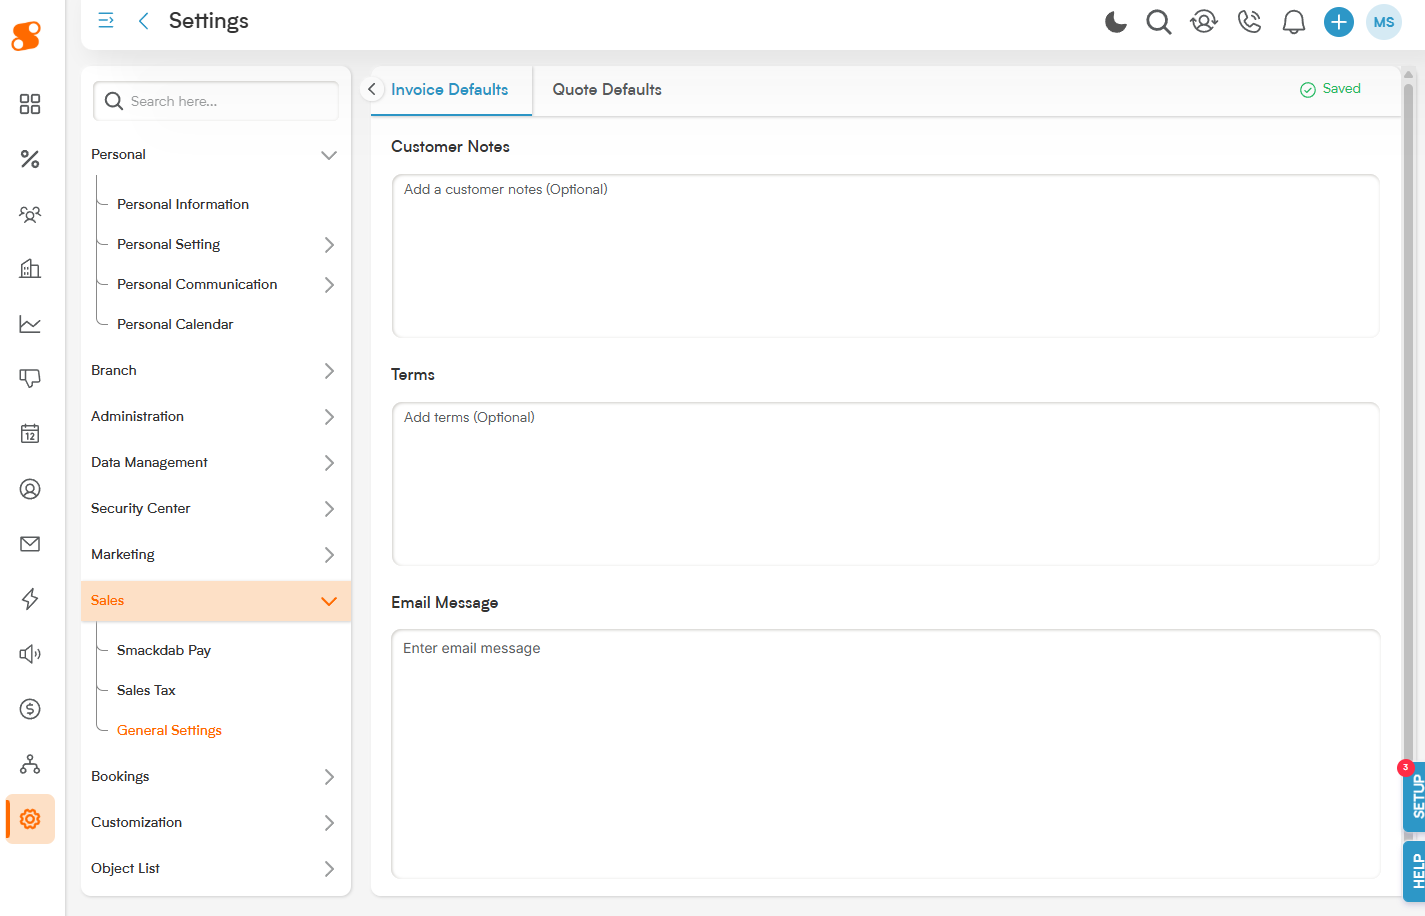Image resolution: width=1425 pixels, height=916 pixels.
Task: Open the calendar icon in sidebar
Action: pos(30,433)
